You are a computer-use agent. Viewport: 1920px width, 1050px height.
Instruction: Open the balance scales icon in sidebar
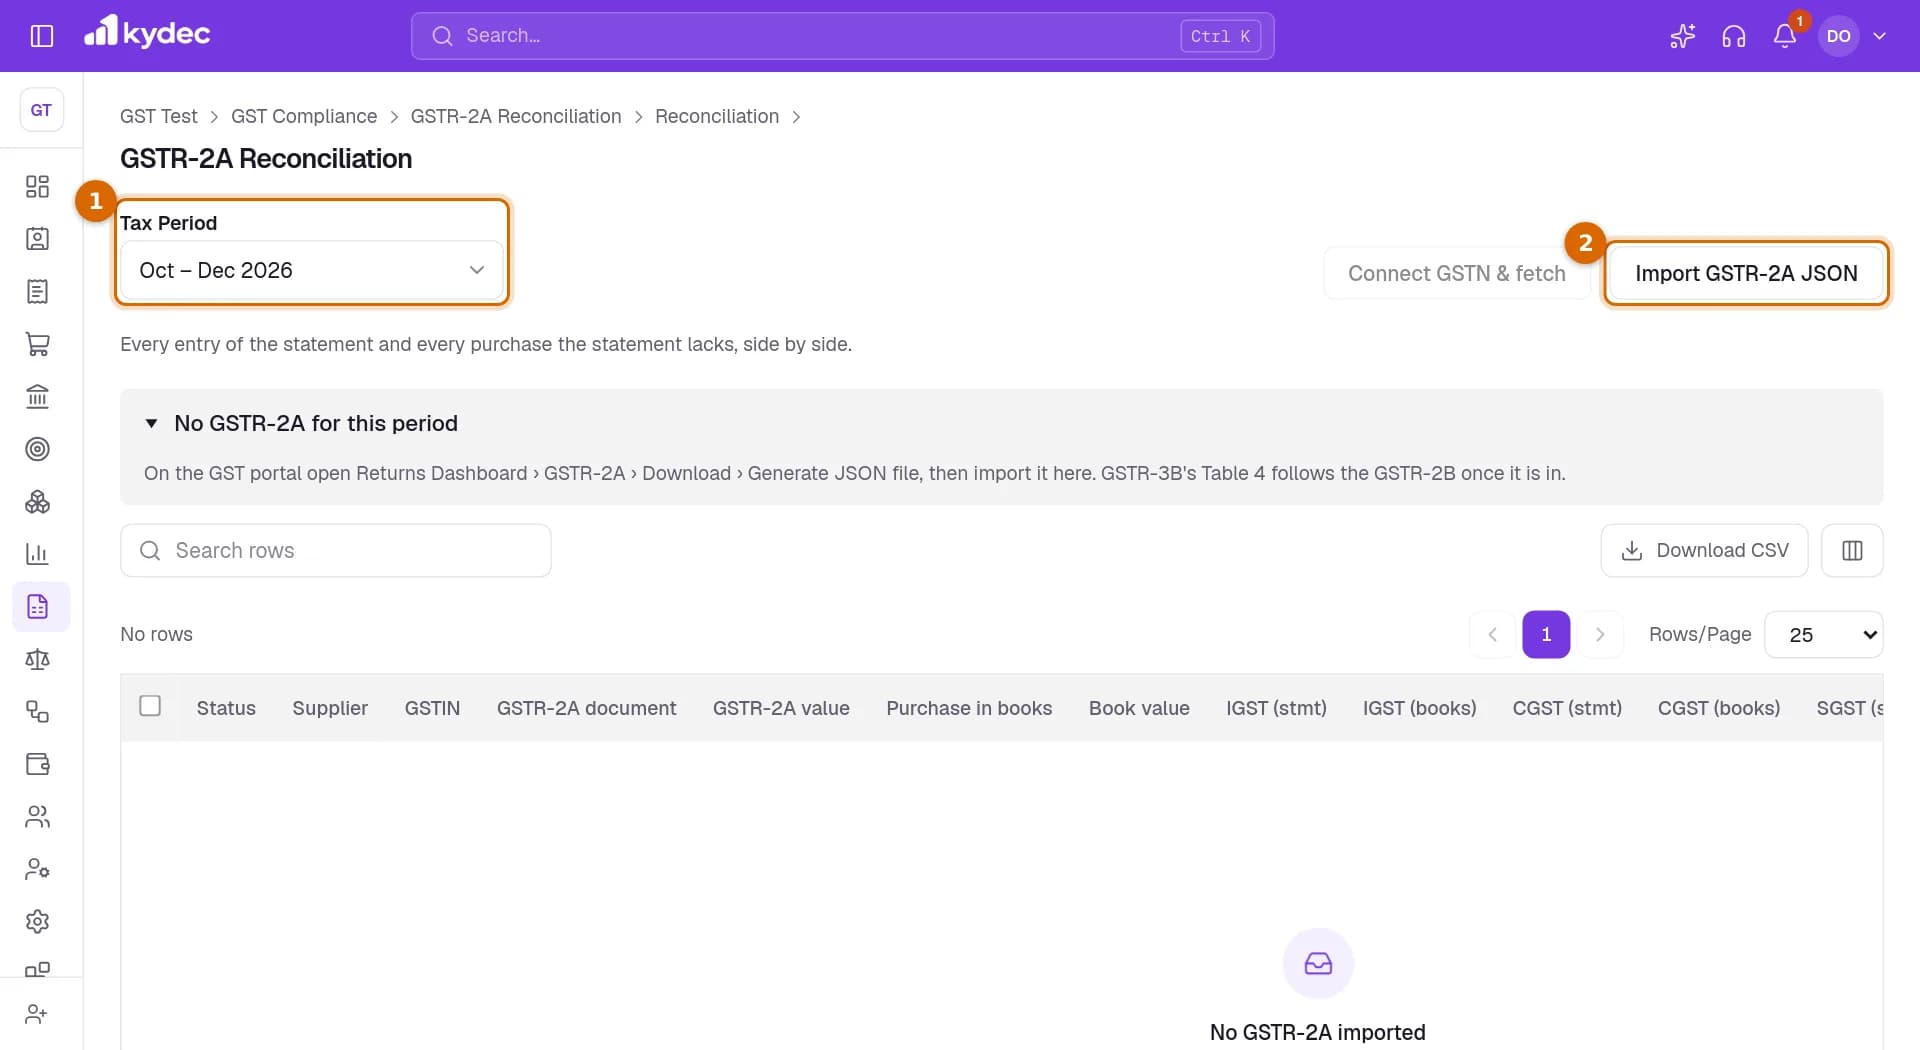[37, 659]
